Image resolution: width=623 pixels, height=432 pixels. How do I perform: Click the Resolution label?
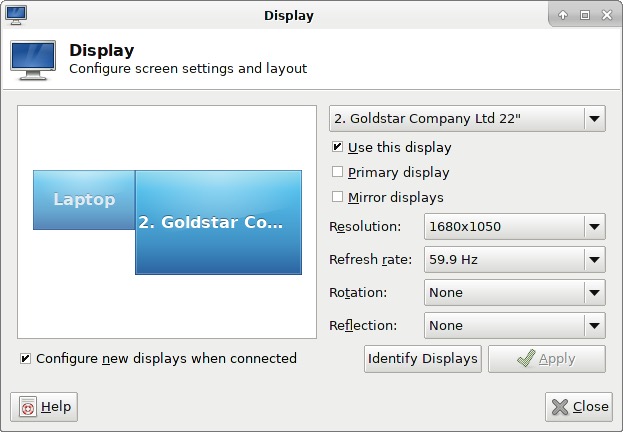tap(365, 227)
